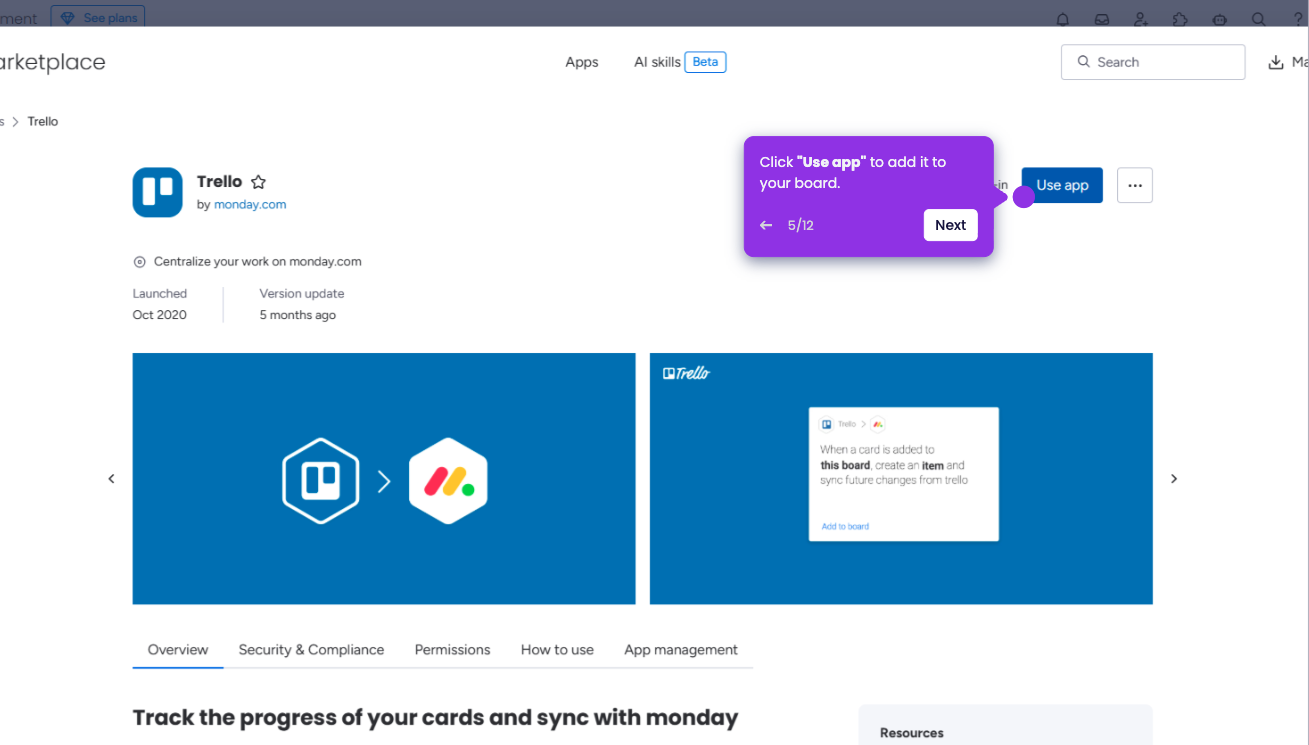Click the 'Oct 2020' launch date
Viewport: 1309px width, 745px height.
coord(160,315)
